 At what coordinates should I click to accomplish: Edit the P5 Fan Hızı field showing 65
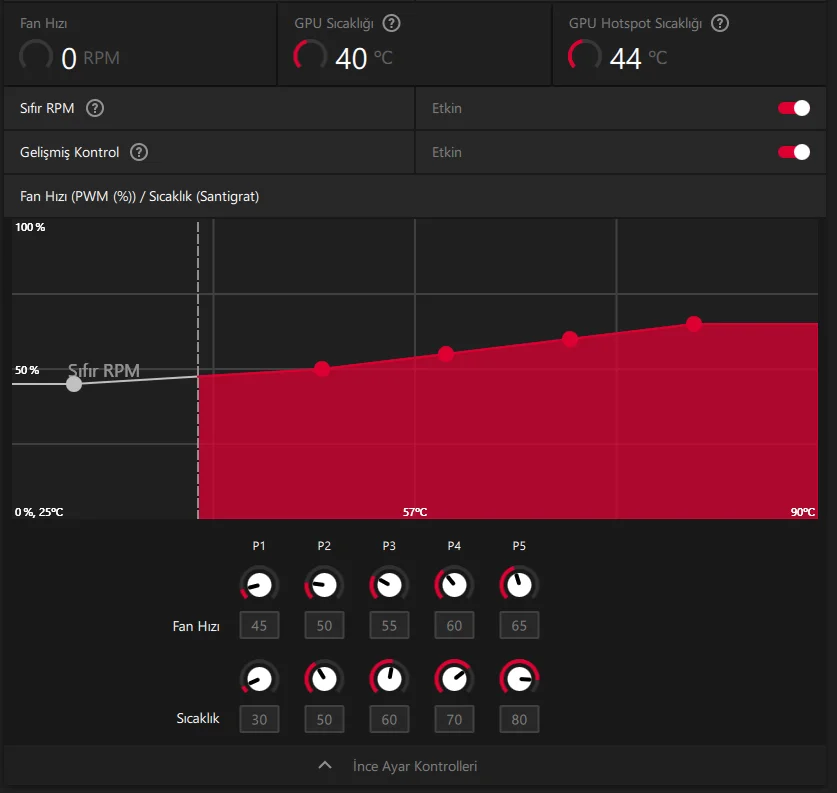point(519,625)
